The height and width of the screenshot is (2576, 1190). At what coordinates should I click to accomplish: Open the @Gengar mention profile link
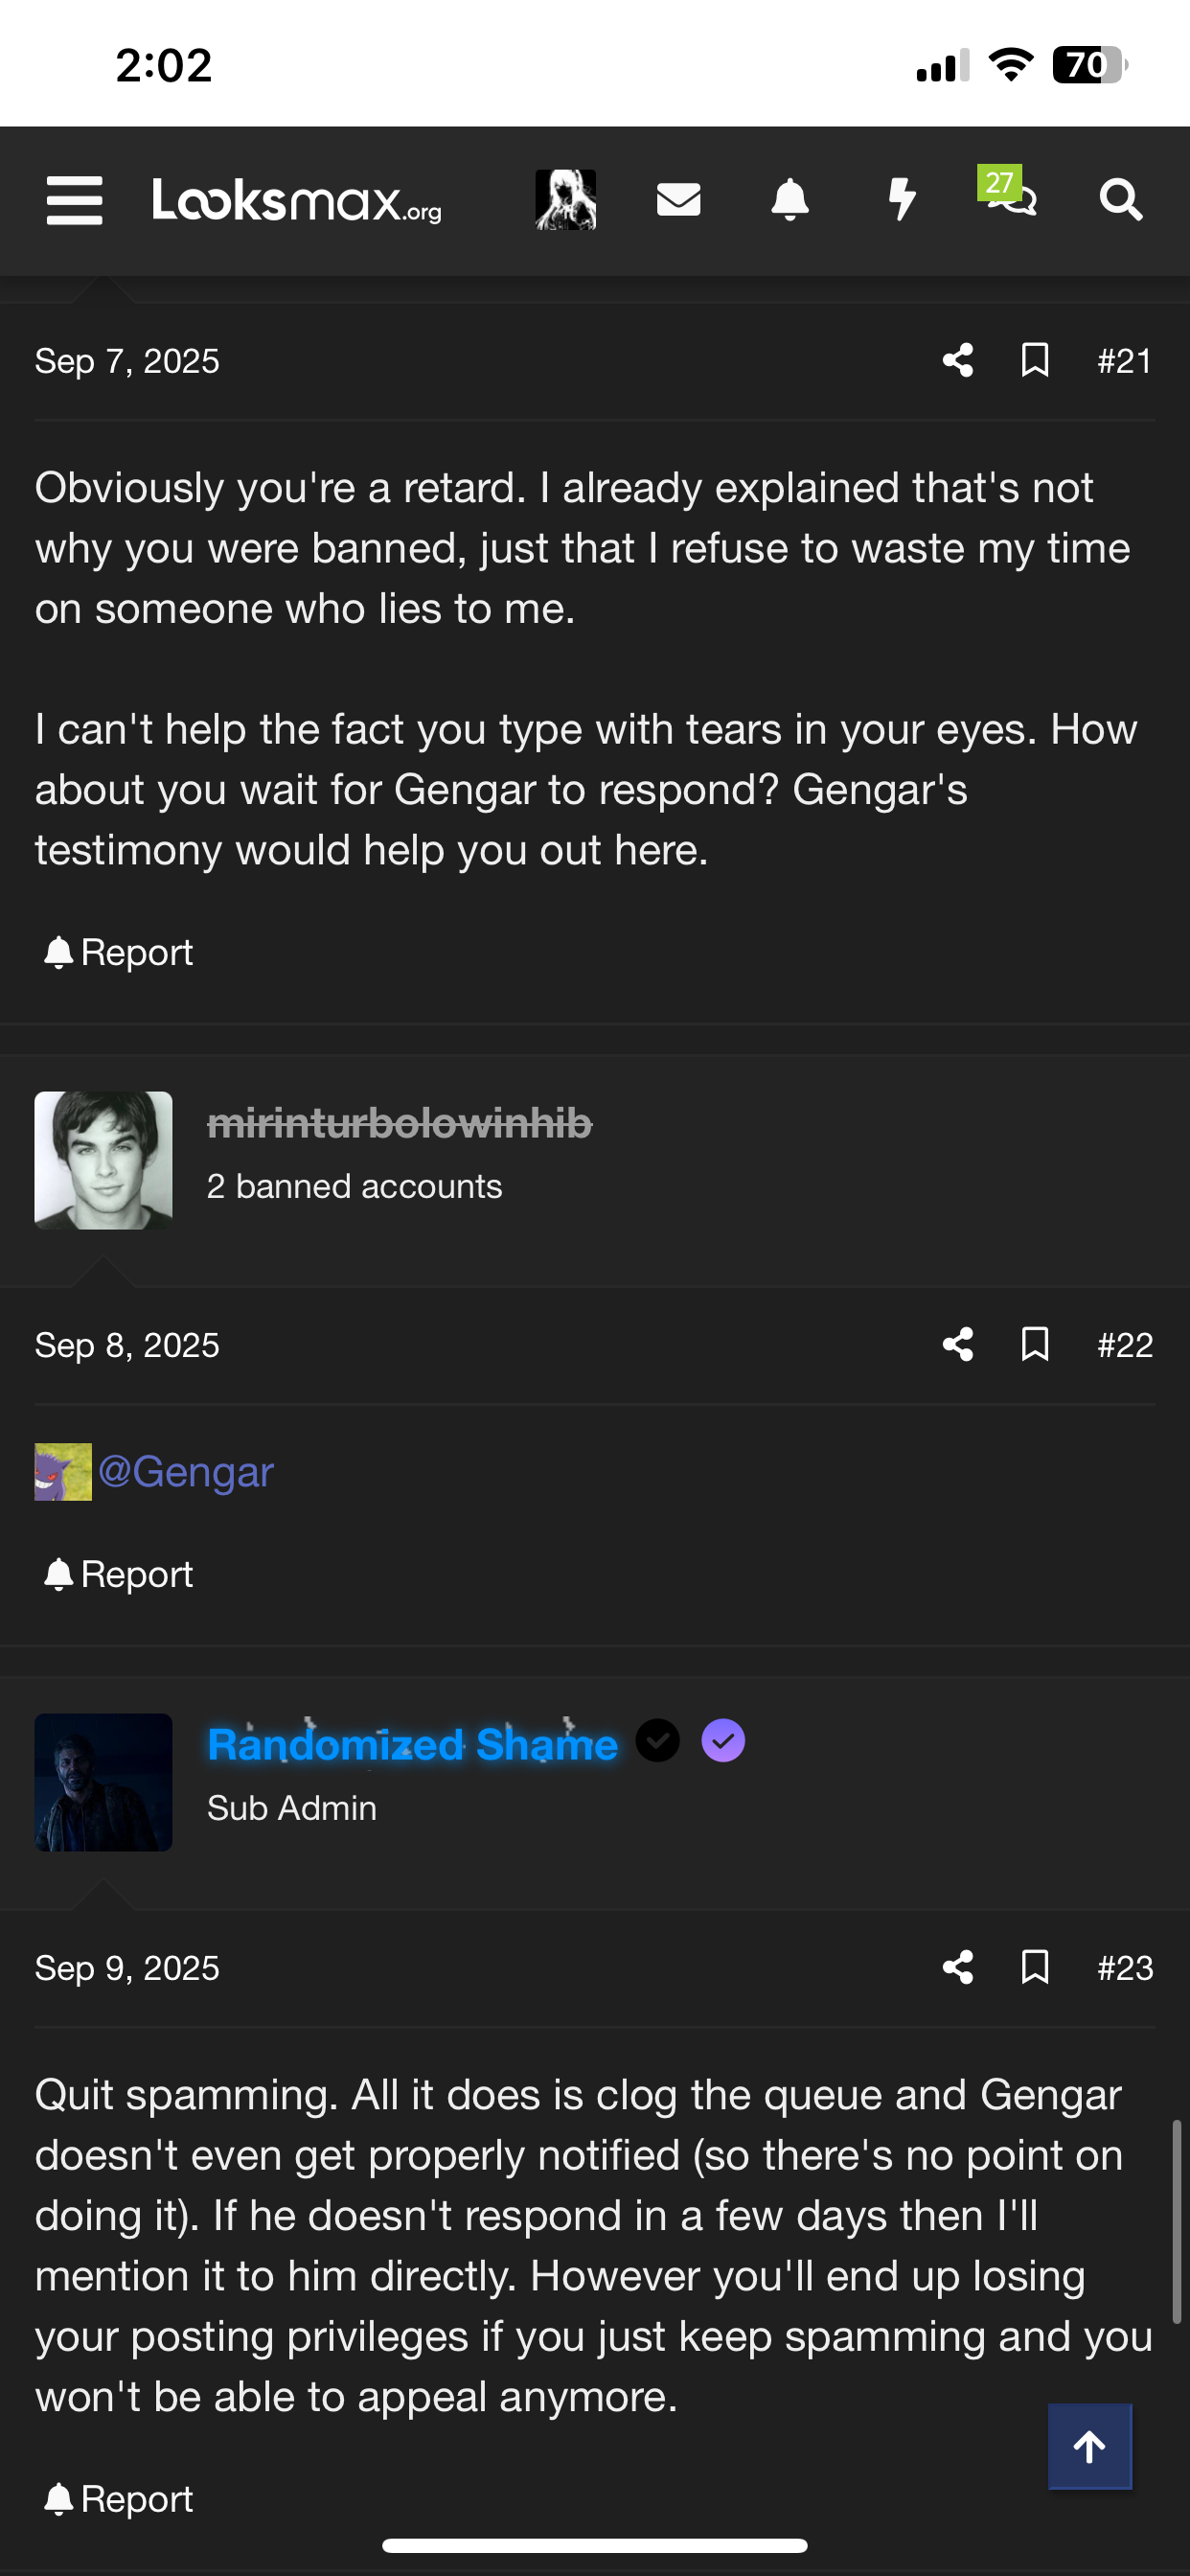tap(186, 1472)
